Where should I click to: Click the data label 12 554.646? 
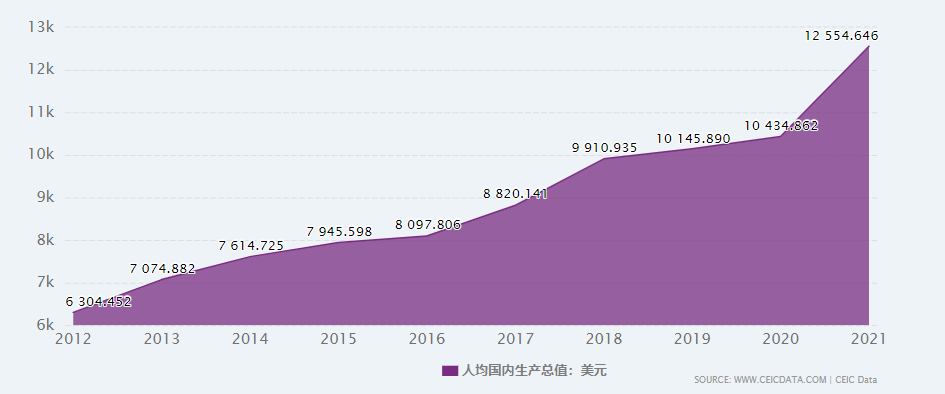point(841,36)
